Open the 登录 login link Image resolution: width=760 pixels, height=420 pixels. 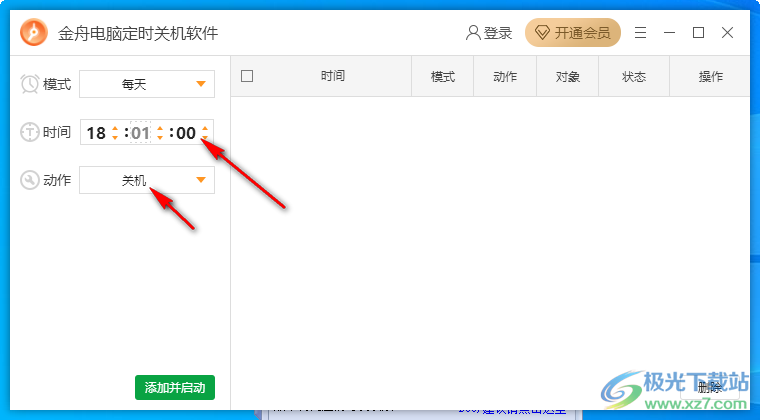pyautogui.click(x=489, y=33)
